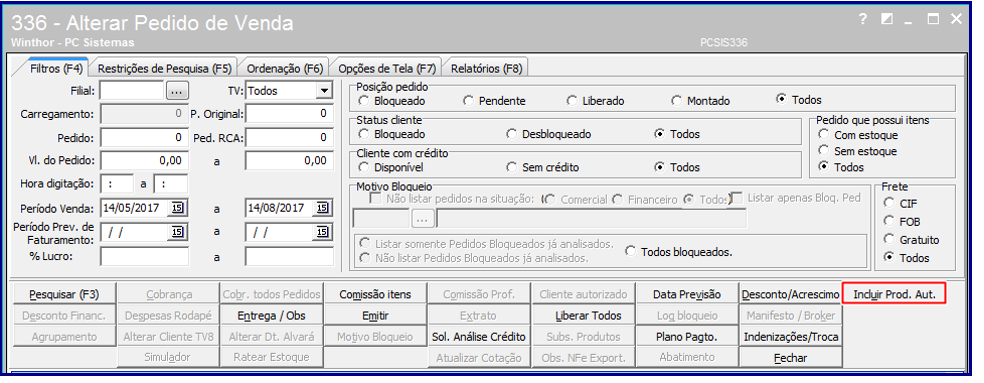
Task: Click Liberar Todos button
Action: tap(583, 316)
